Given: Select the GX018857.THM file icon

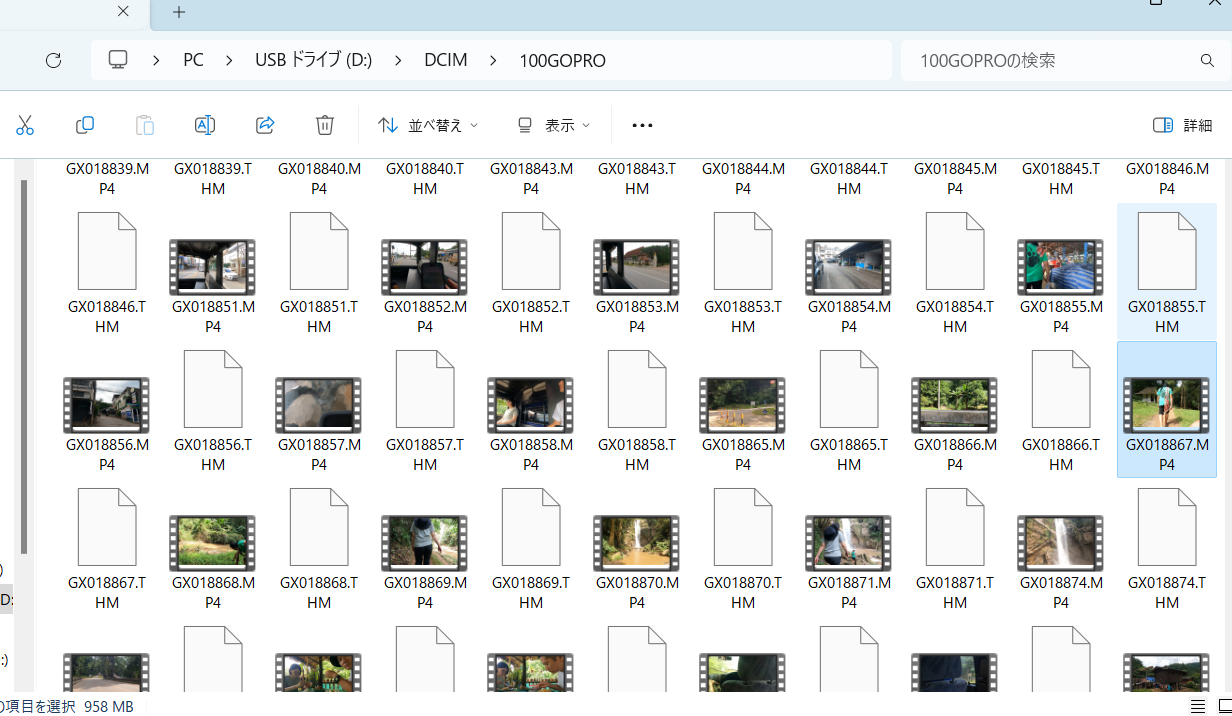Looking at the screenshot, I should pos(425,389).
